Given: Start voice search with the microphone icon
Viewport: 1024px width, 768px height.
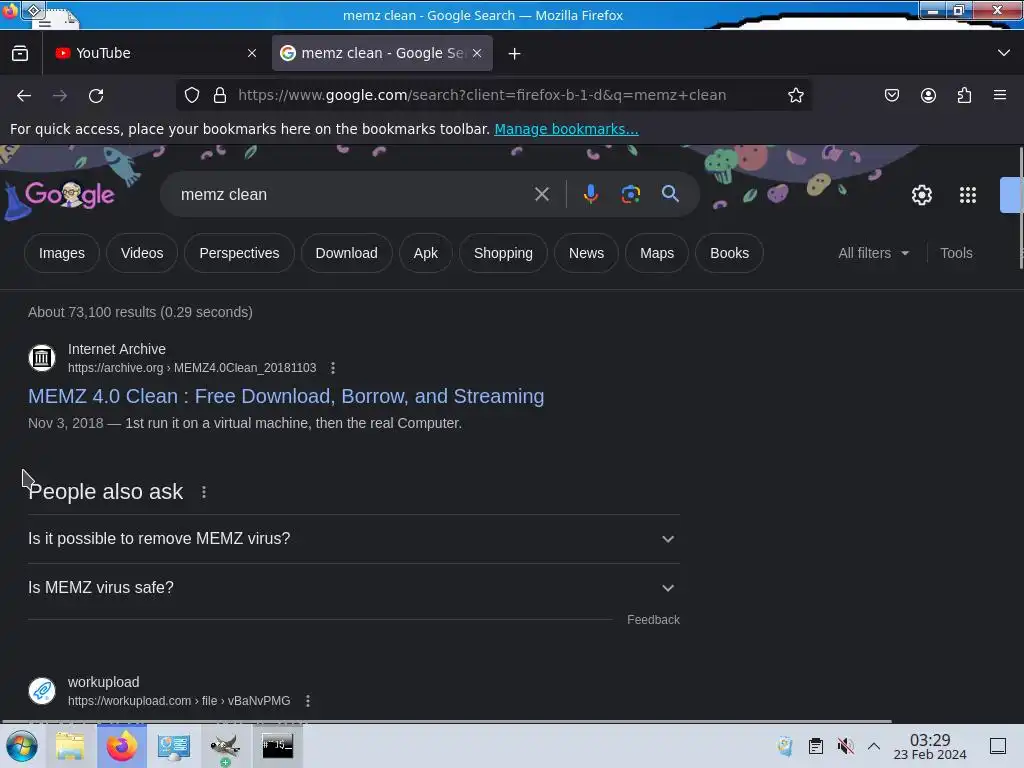Looking at the screenshot, I should (x=590, y=194).
